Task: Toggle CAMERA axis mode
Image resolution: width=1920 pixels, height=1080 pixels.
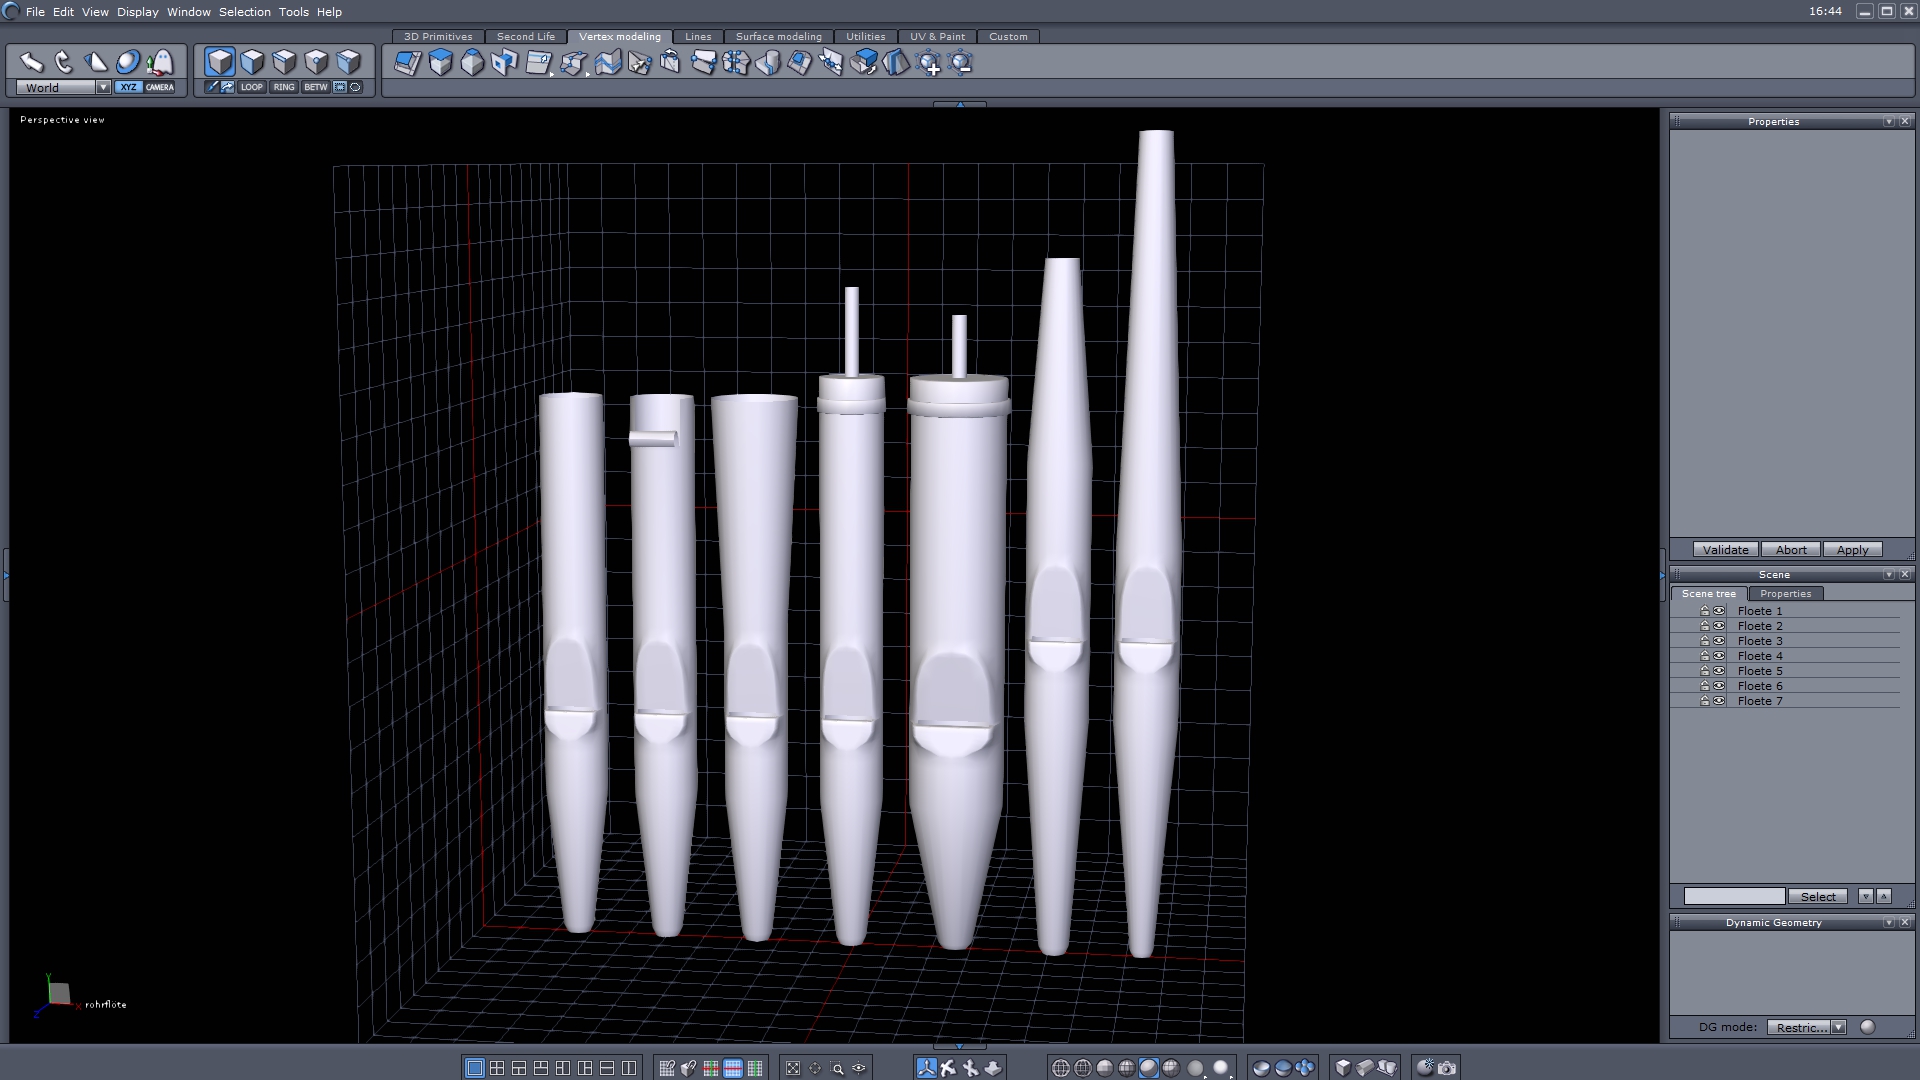Action: (x=160, y=87)
